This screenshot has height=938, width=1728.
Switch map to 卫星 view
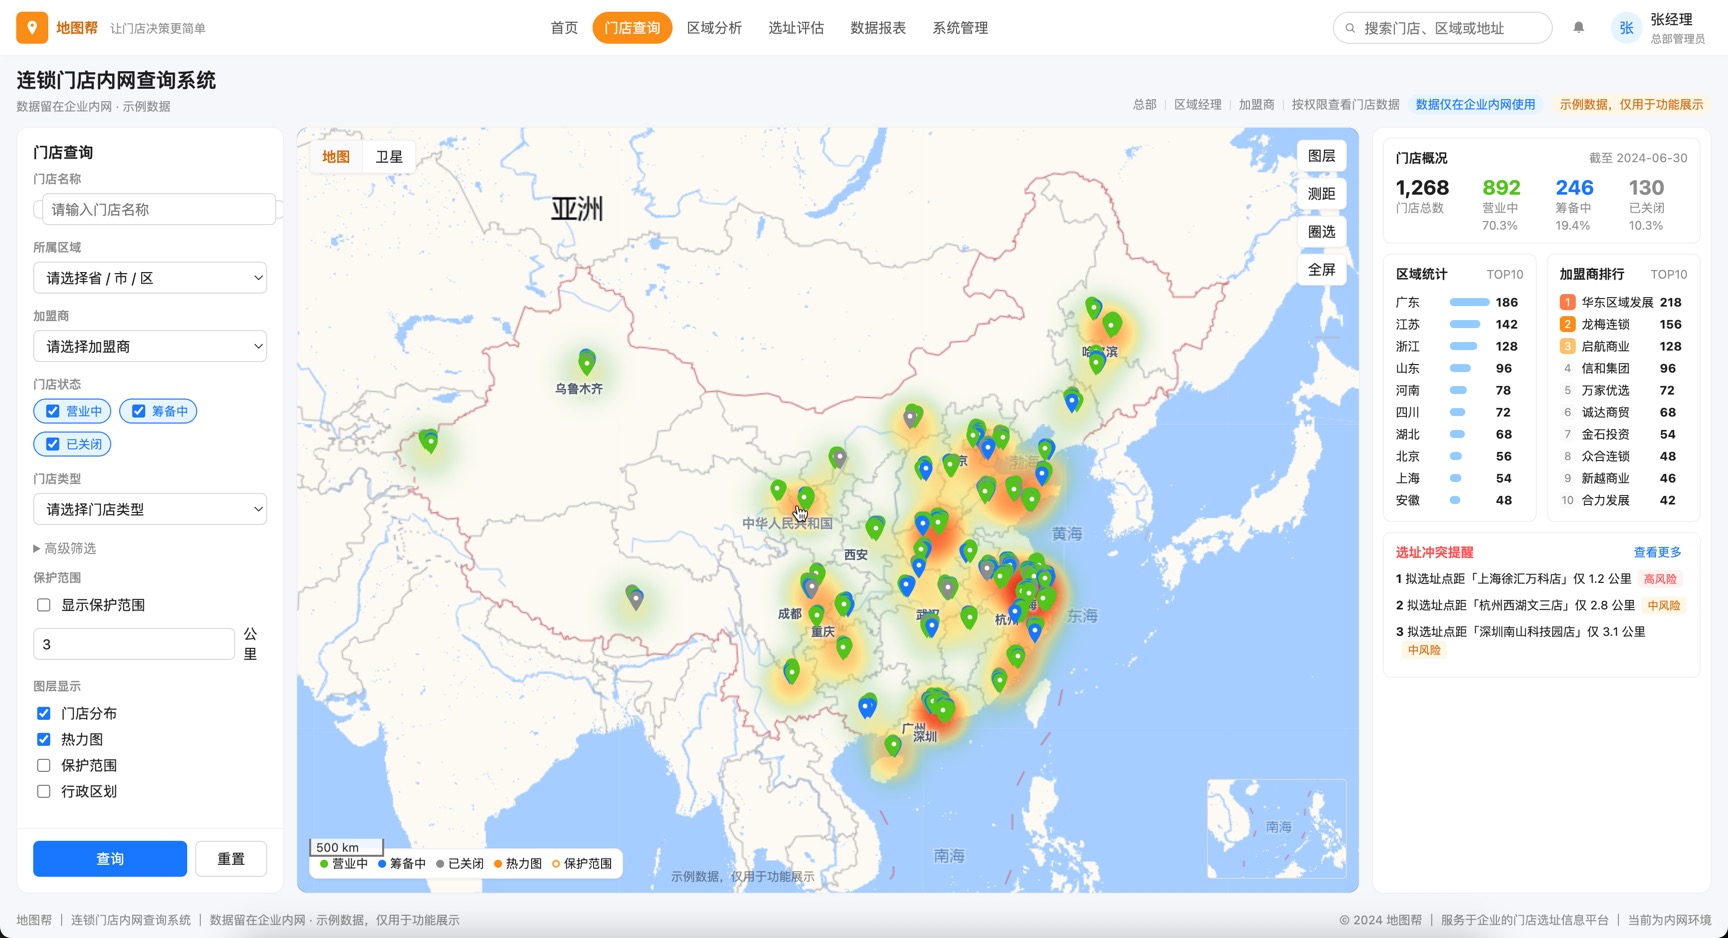click(x=389, y=157)
